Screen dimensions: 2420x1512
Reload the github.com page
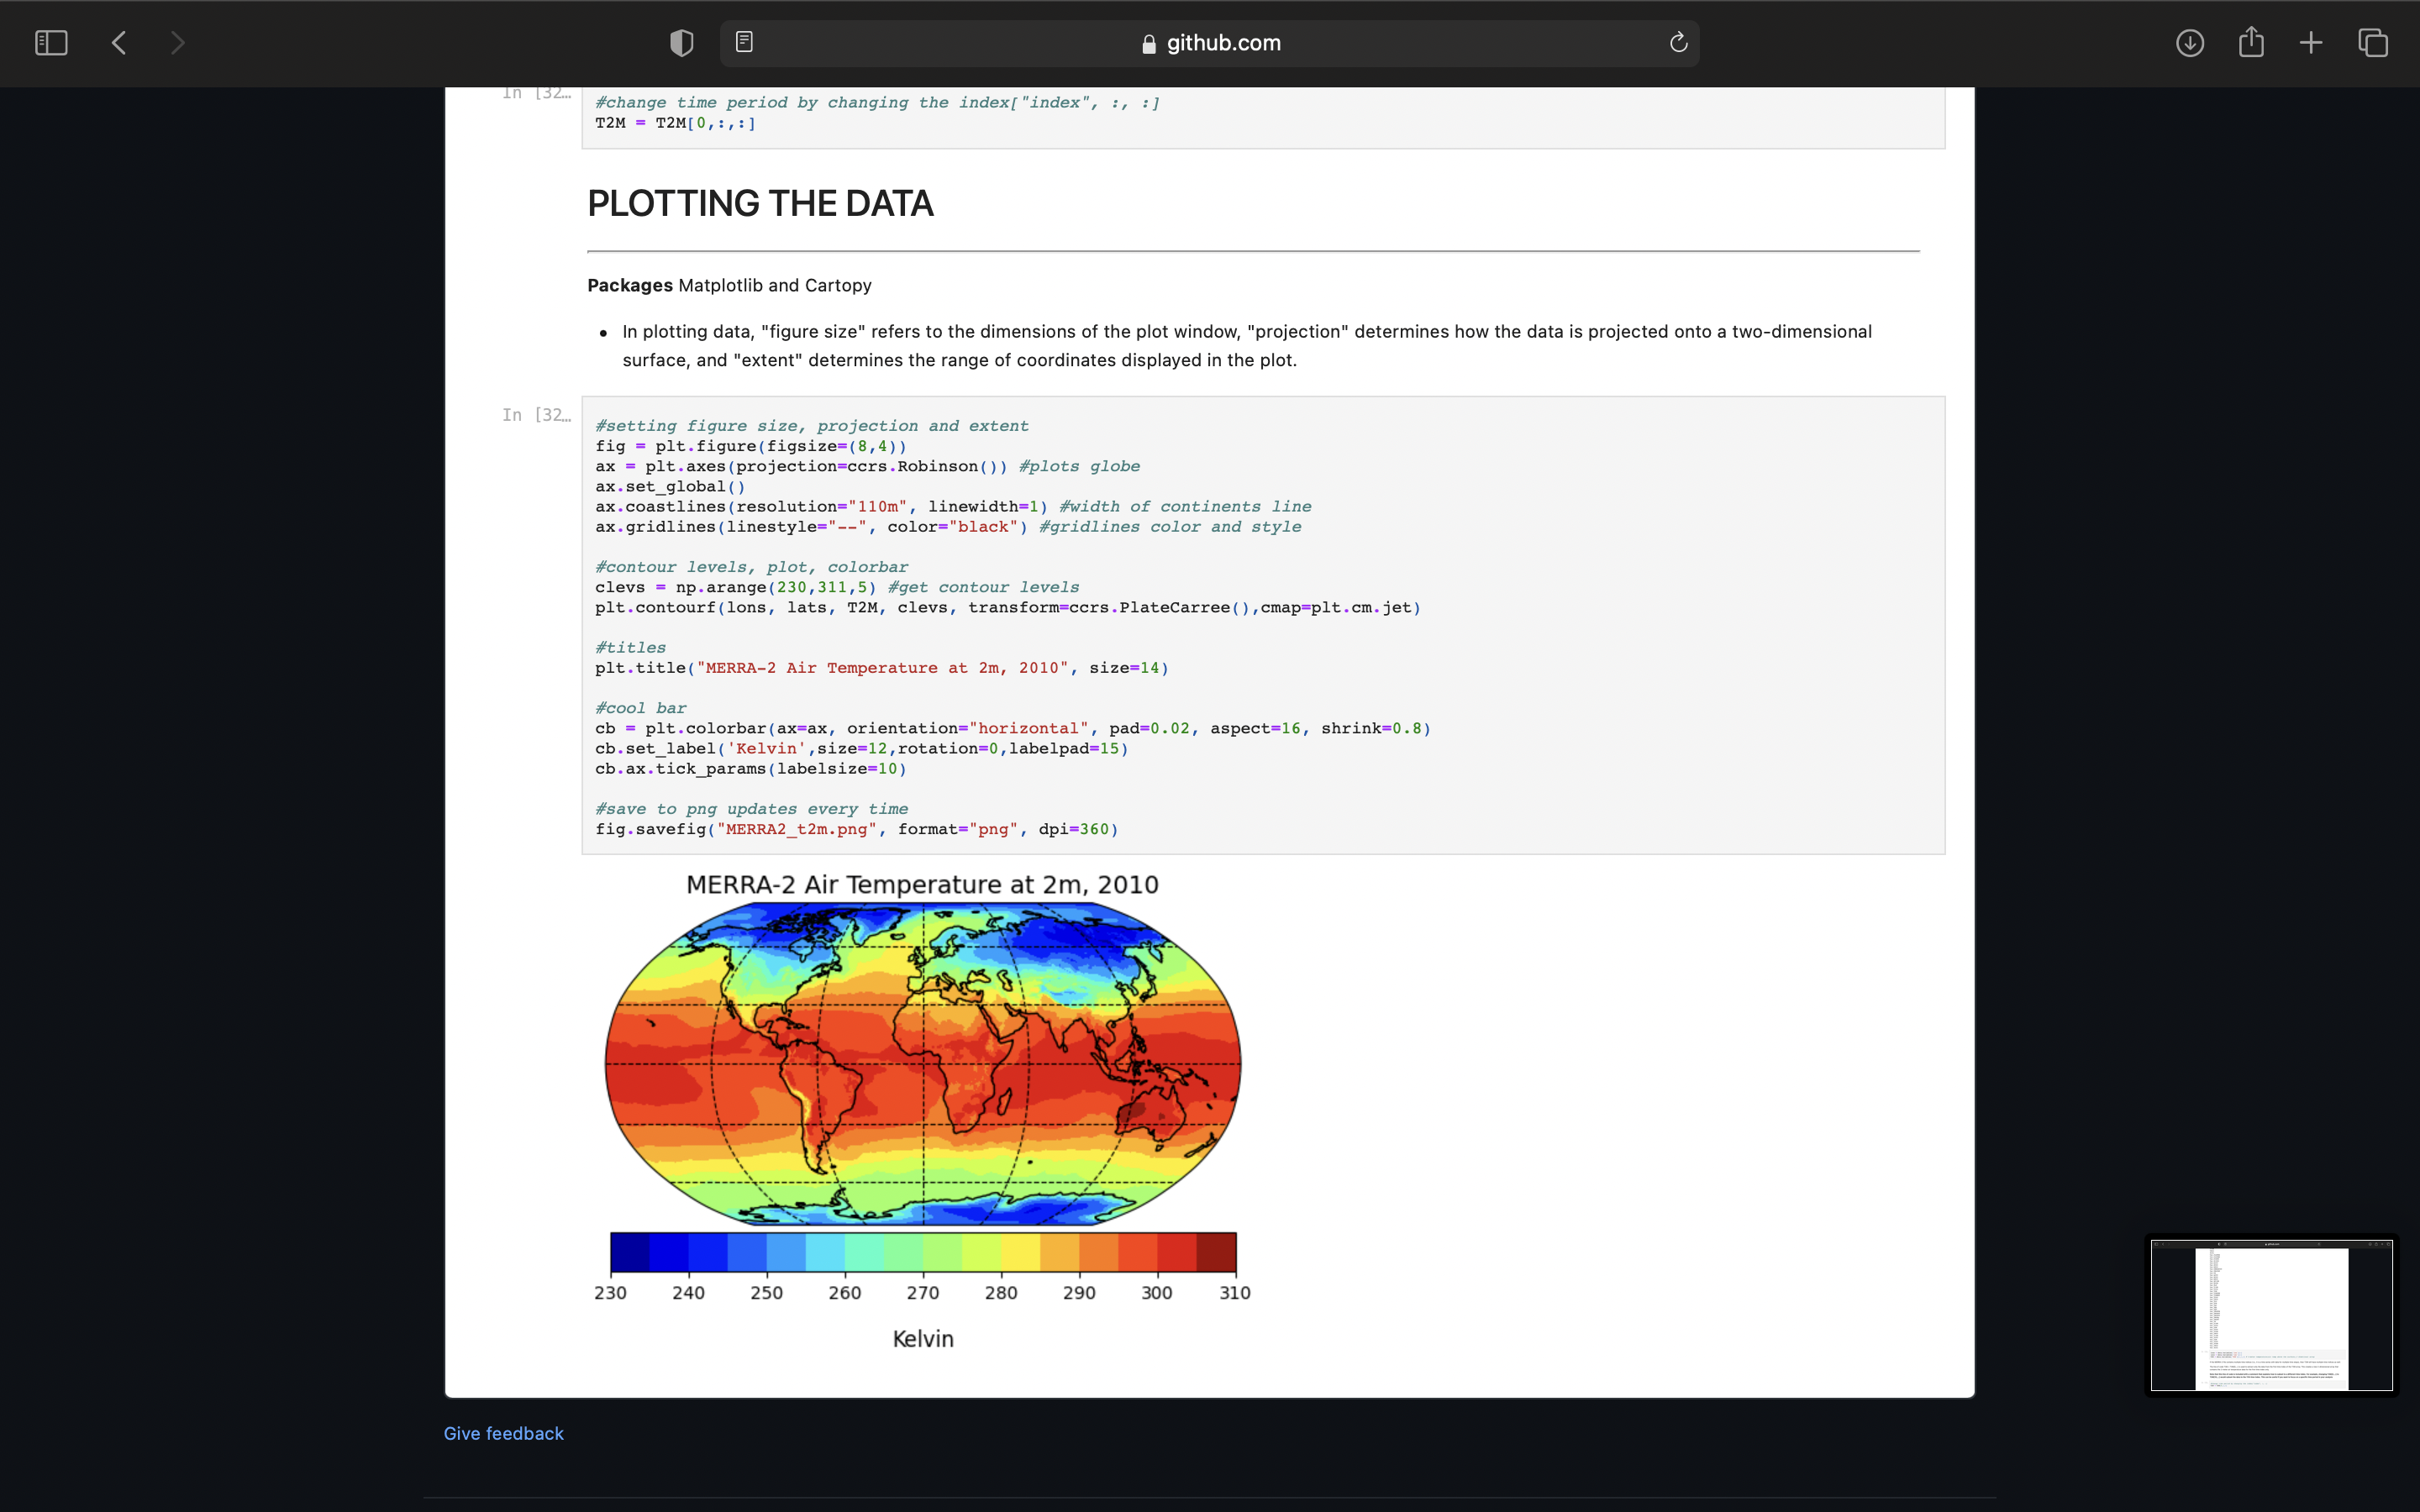click(1678, 42)
